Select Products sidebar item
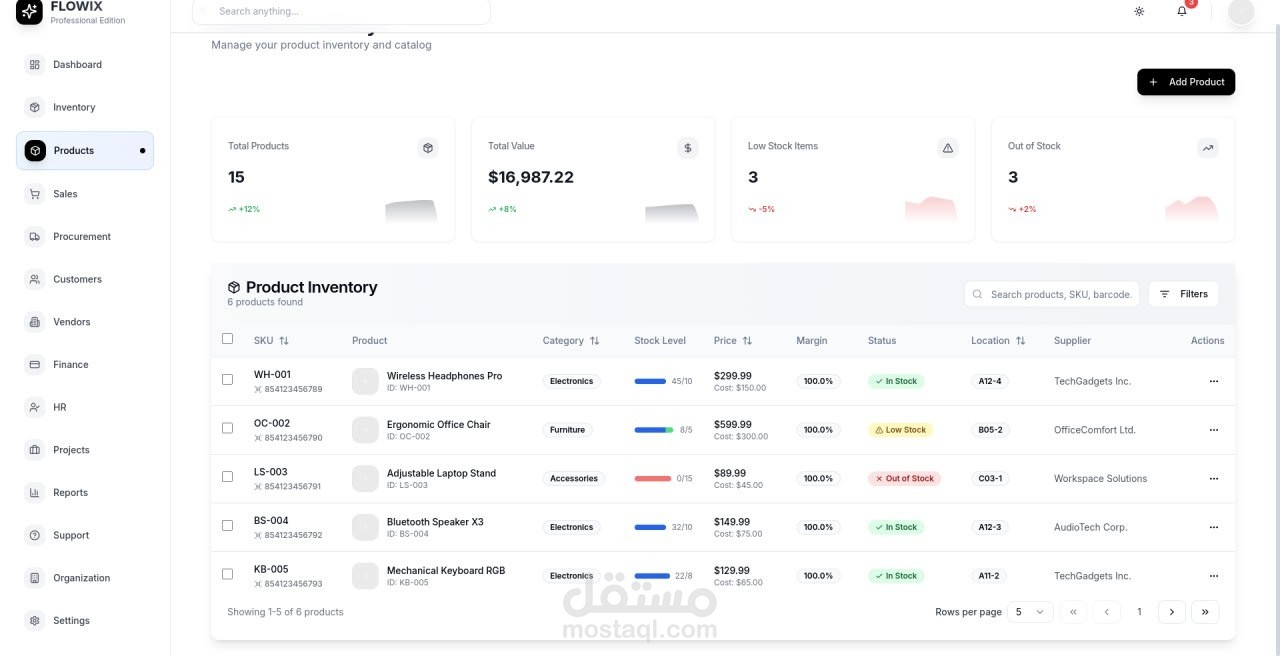The height and width of the screenshot is (656, 1280). point(85,151)
